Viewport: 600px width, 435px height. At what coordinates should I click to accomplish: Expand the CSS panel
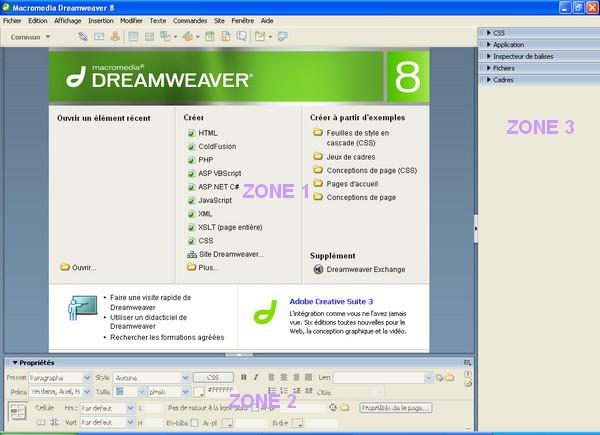(489, 33)
